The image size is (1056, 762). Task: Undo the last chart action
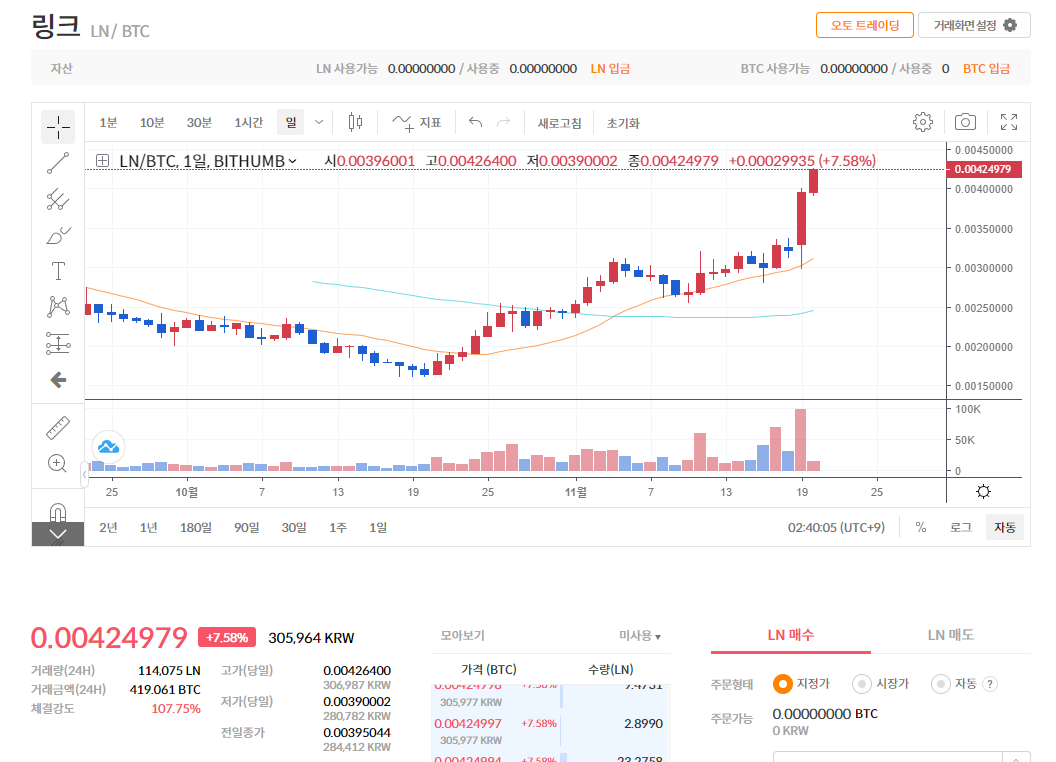pos(475,122)
